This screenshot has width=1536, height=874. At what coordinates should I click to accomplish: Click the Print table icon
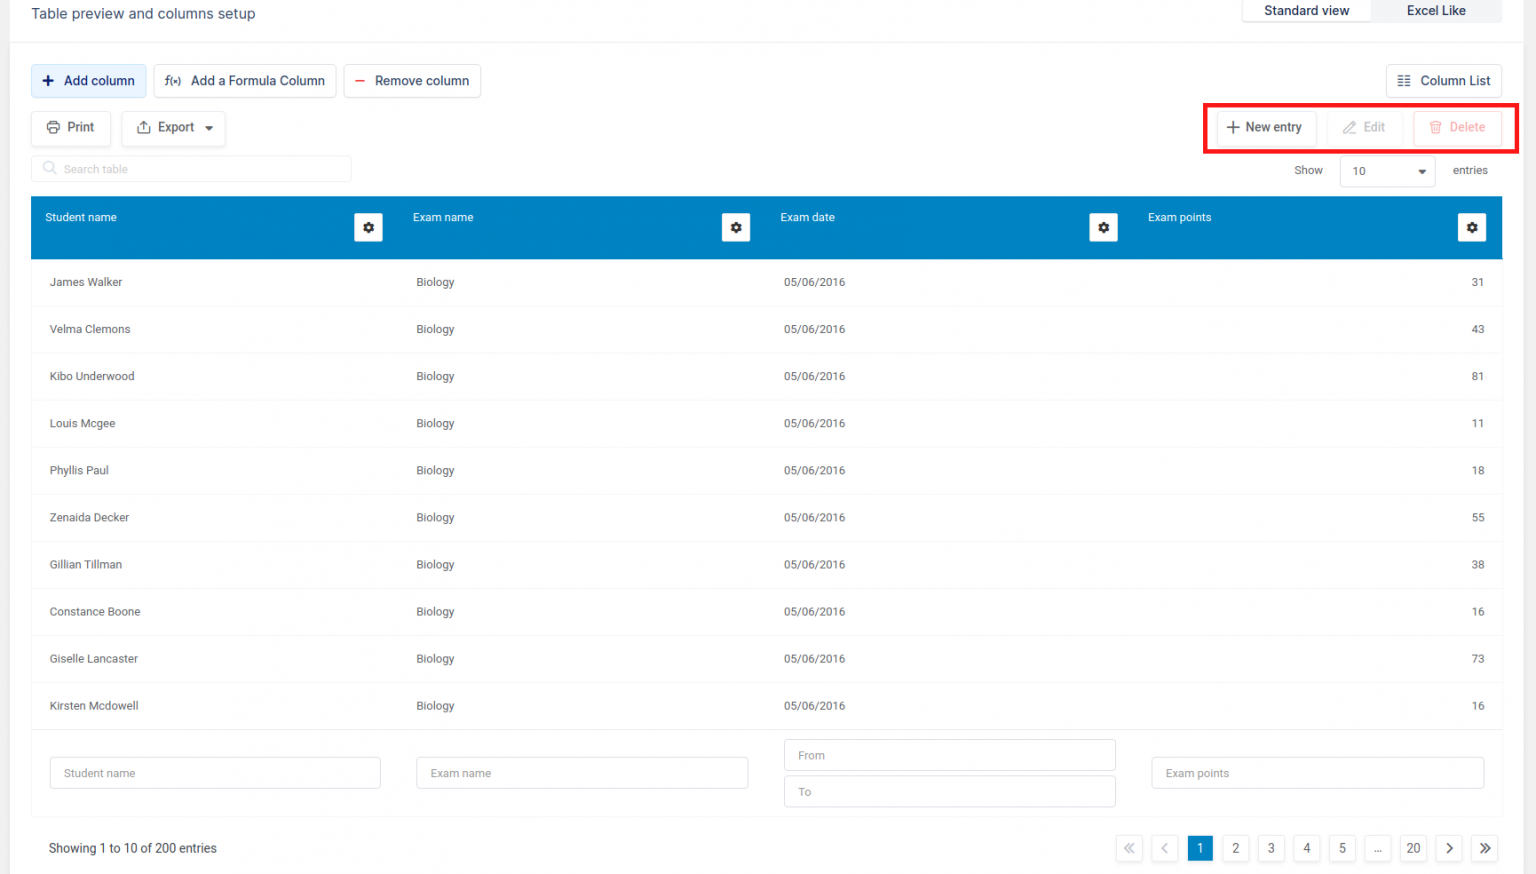coord(53,128)
